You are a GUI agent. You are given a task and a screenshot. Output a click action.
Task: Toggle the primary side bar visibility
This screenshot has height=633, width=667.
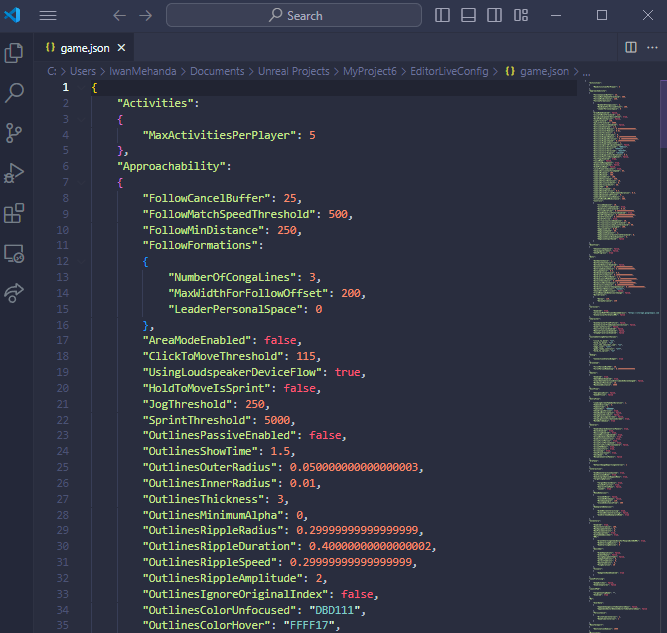point(443,16)
